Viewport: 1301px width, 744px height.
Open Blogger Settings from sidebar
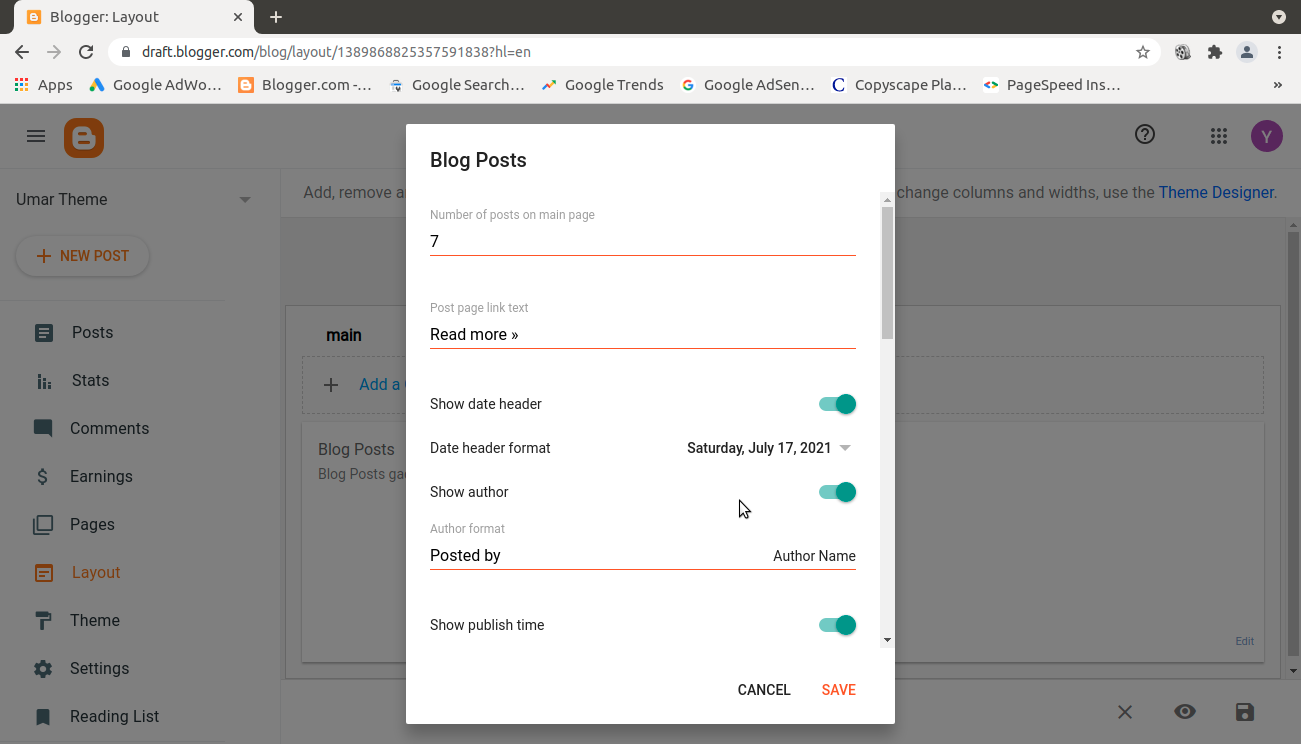tap(99, 668)
